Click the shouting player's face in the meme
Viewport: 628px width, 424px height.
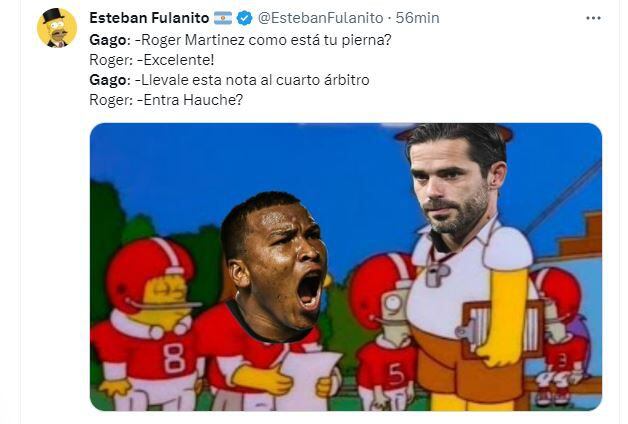coord(276,264)
